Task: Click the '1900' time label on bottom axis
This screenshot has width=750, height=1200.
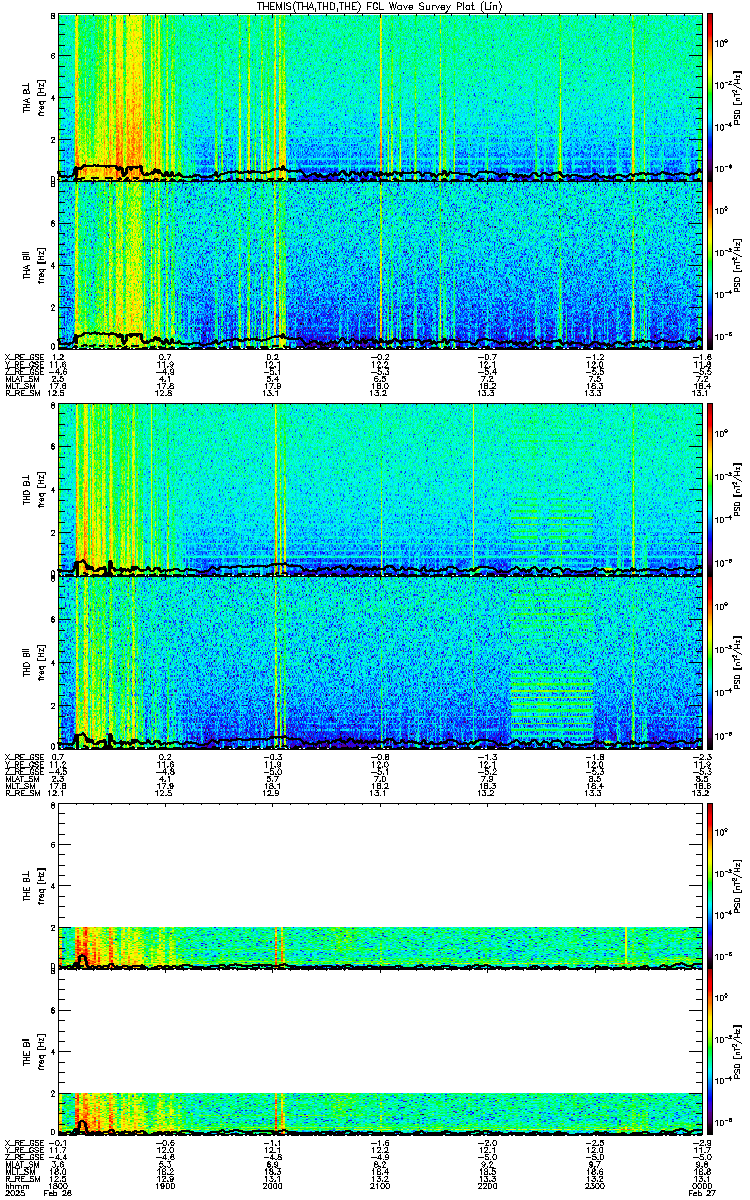Action: 165,1185
